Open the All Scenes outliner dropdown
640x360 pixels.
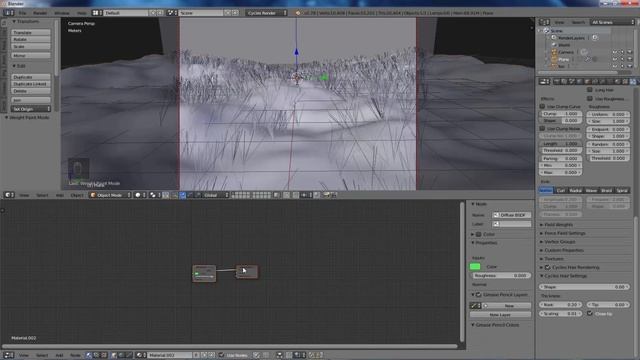(612, 22)
